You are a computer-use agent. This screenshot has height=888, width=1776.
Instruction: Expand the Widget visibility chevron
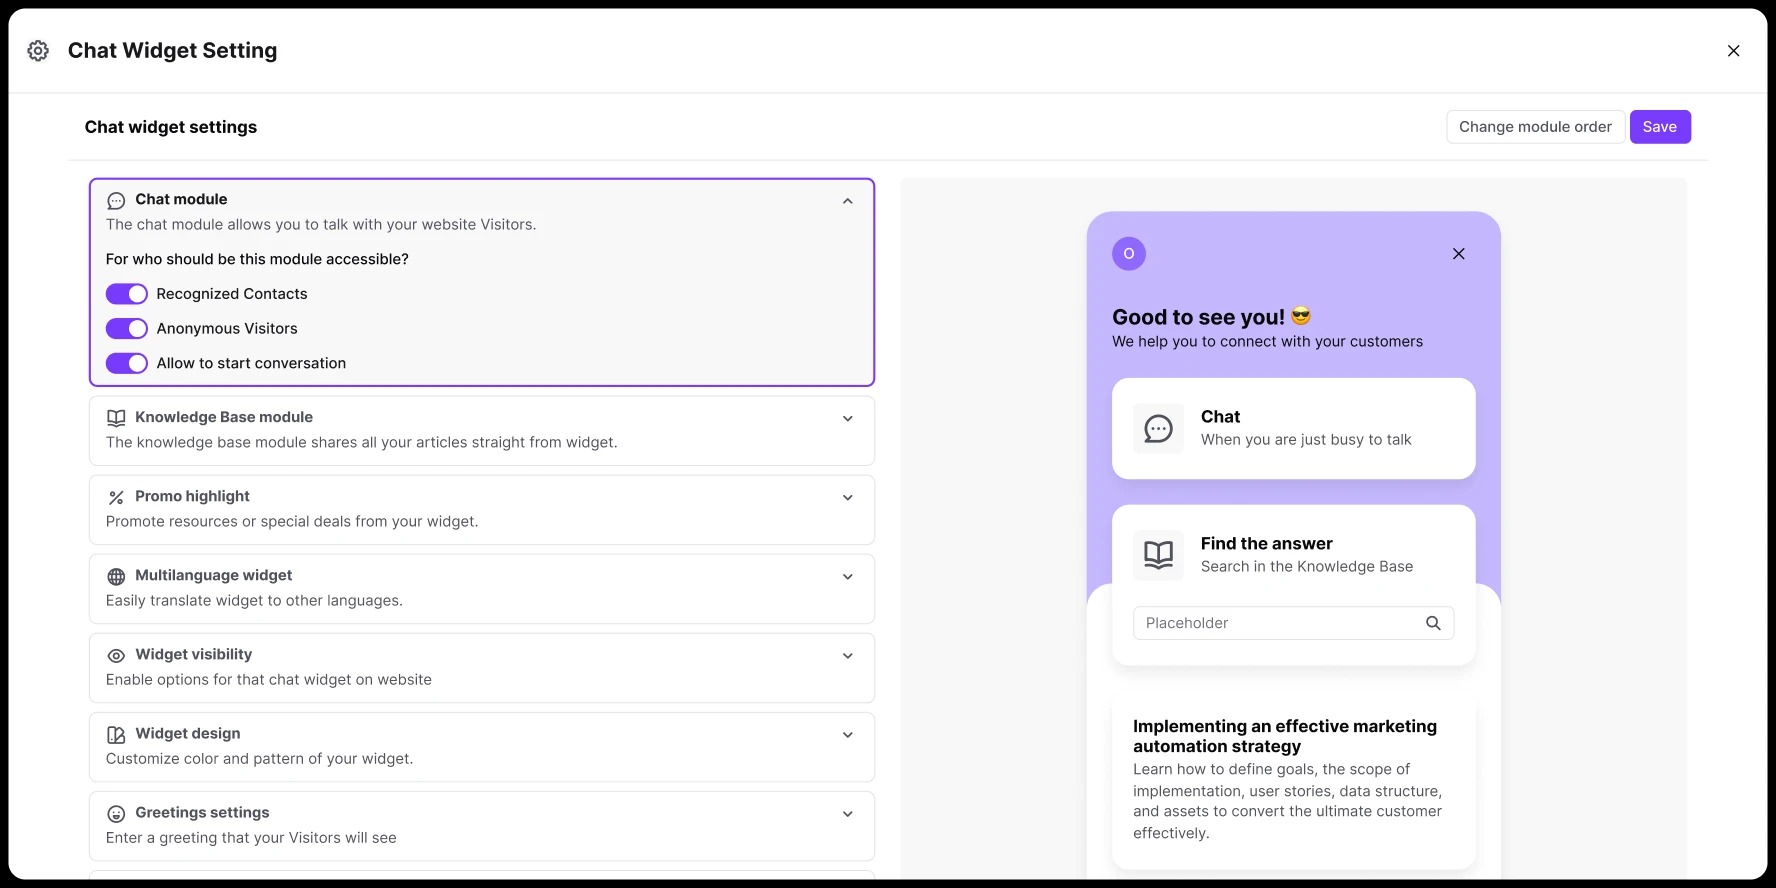click(848, 656)
